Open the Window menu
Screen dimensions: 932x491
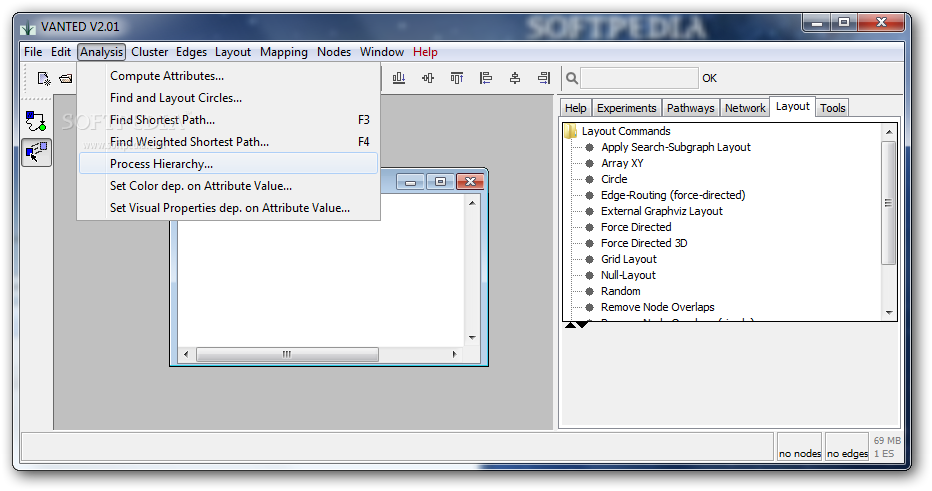click(382, 52)
